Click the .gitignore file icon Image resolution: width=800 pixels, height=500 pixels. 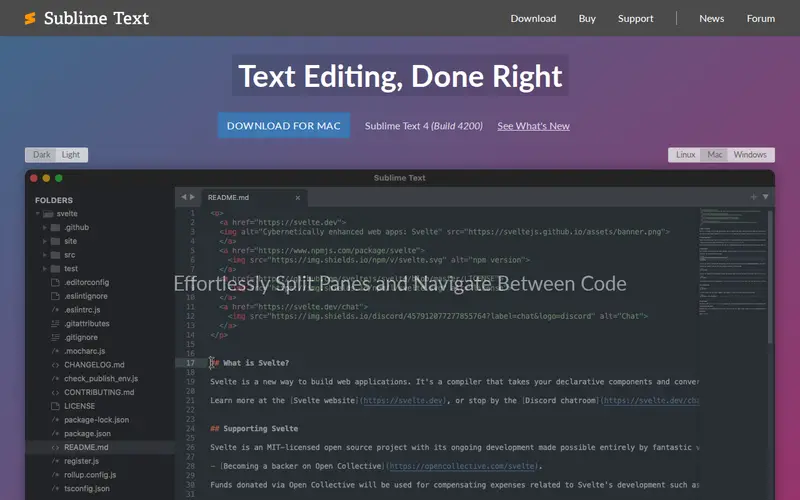point(55,337)
